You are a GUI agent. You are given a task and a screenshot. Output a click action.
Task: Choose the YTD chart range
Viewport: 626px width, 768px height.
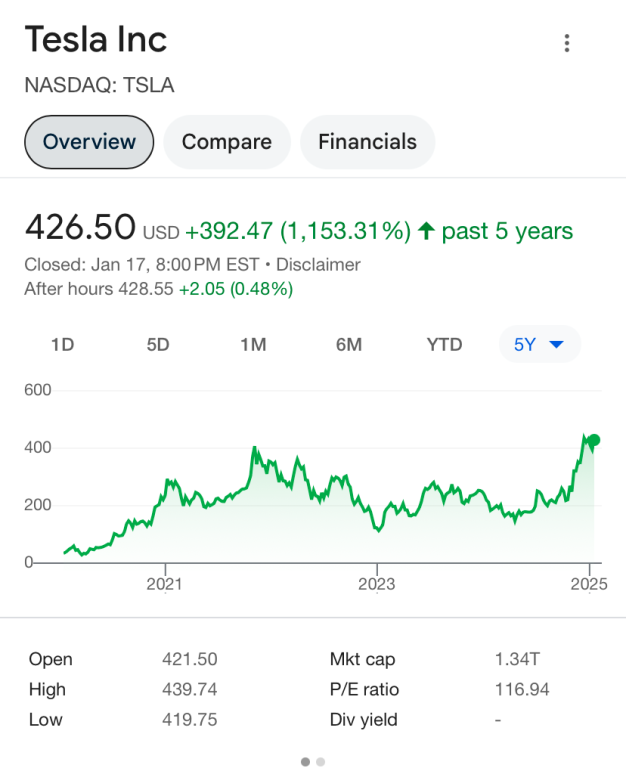point(444,345)
